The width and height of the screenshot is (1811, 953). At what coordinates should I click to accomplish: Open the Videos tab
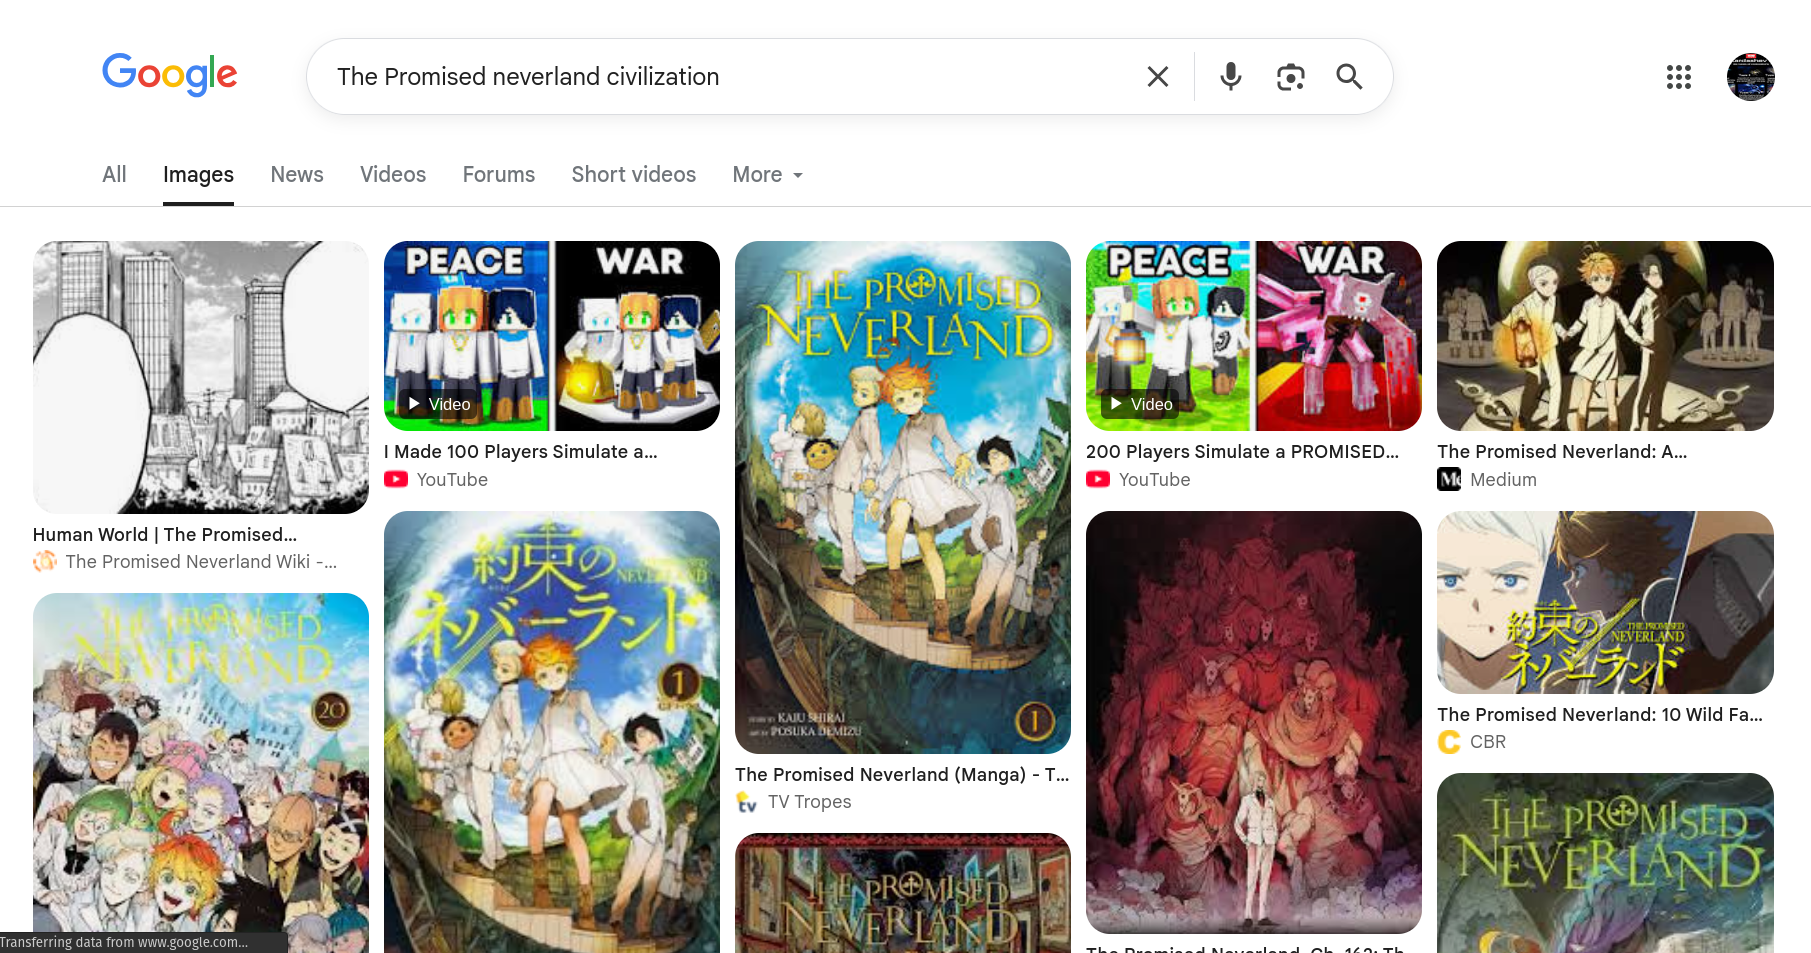point(393,175)
